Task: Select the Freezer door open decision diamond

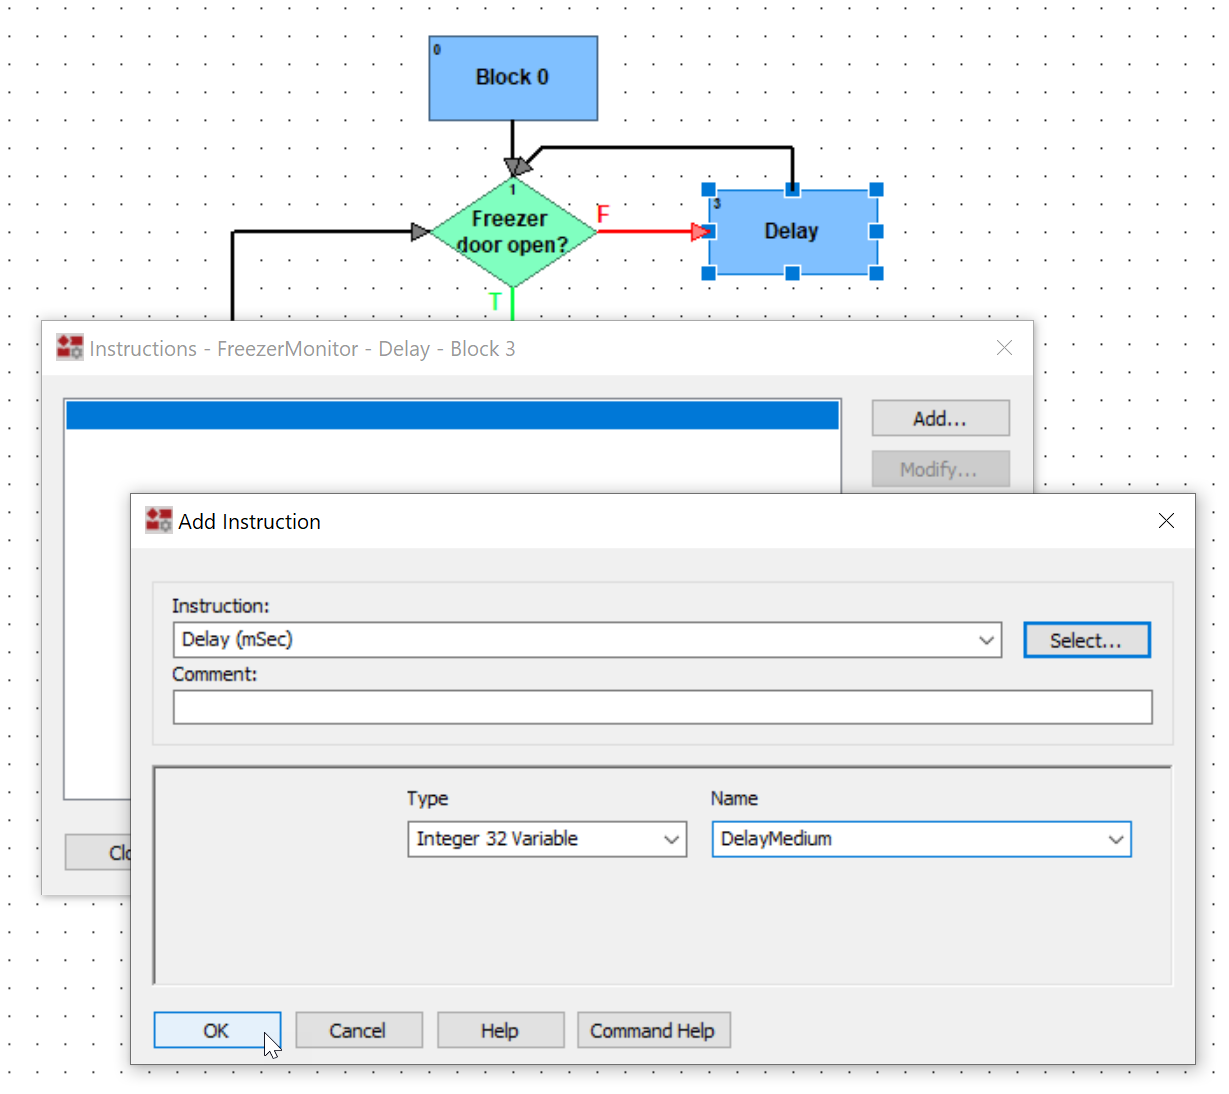Action: [512, 232]
